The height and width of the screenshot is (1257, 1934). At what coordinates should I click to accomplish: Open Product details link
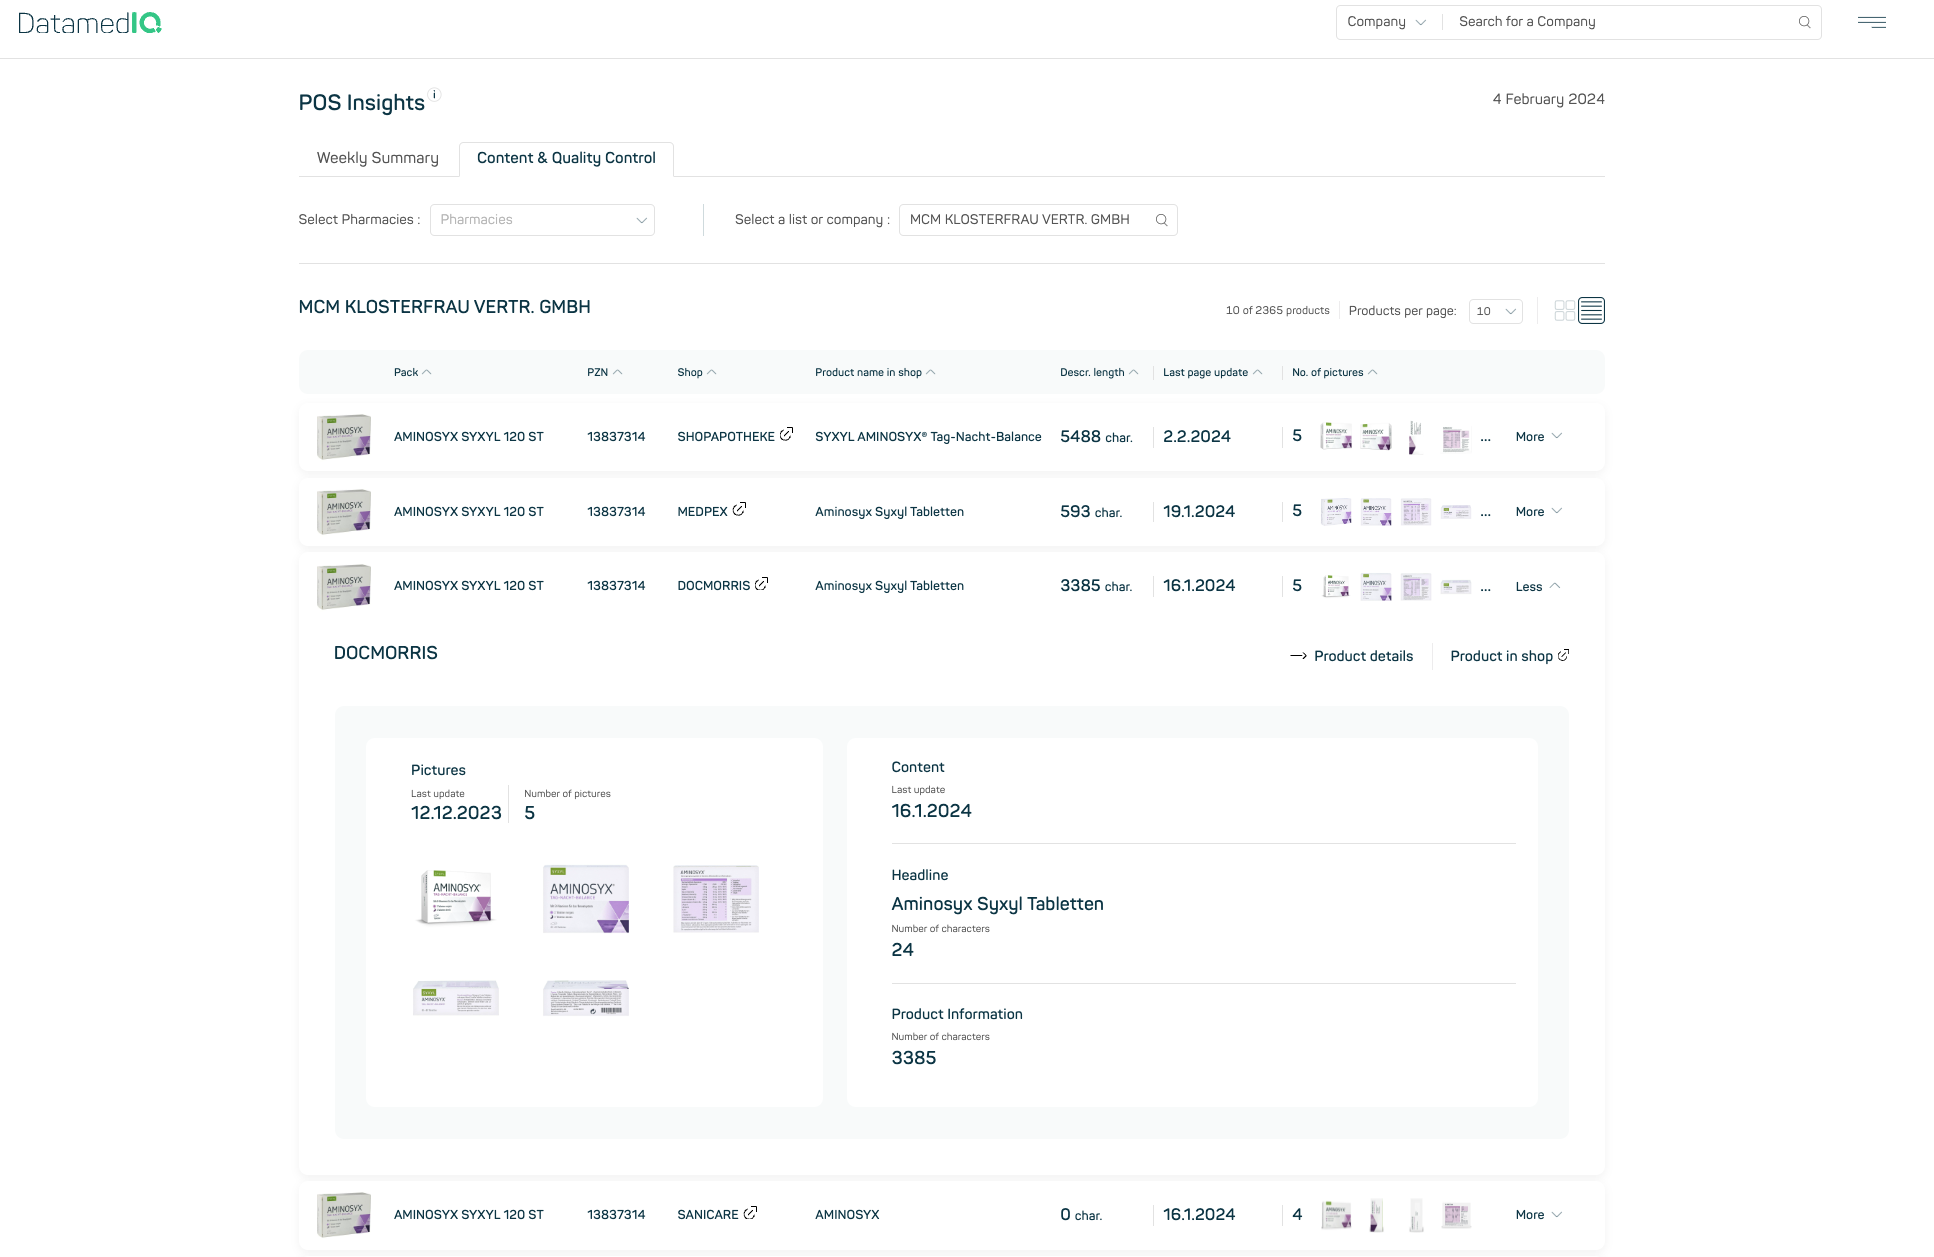1351,656
